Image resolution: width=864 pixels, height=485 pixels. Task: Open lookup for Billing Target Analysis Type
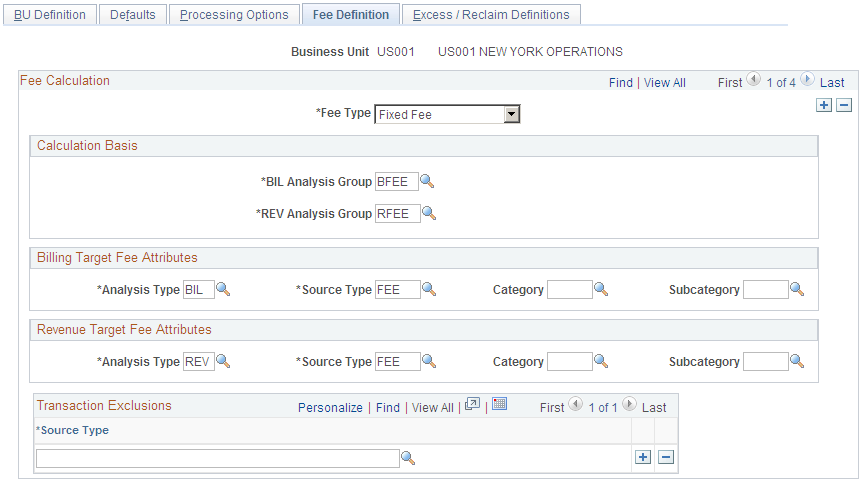[x=223, y=289]
